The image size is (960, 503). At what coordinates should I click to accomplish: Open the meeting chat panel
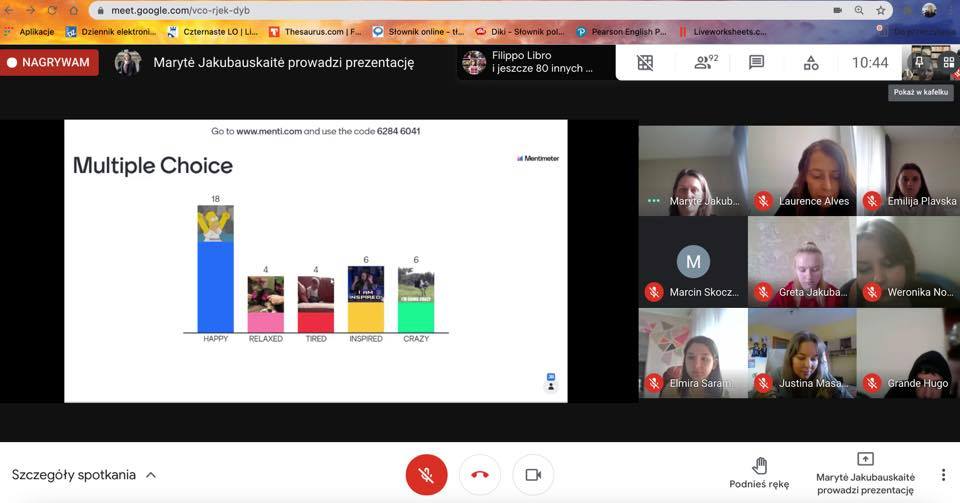[757, 62]
